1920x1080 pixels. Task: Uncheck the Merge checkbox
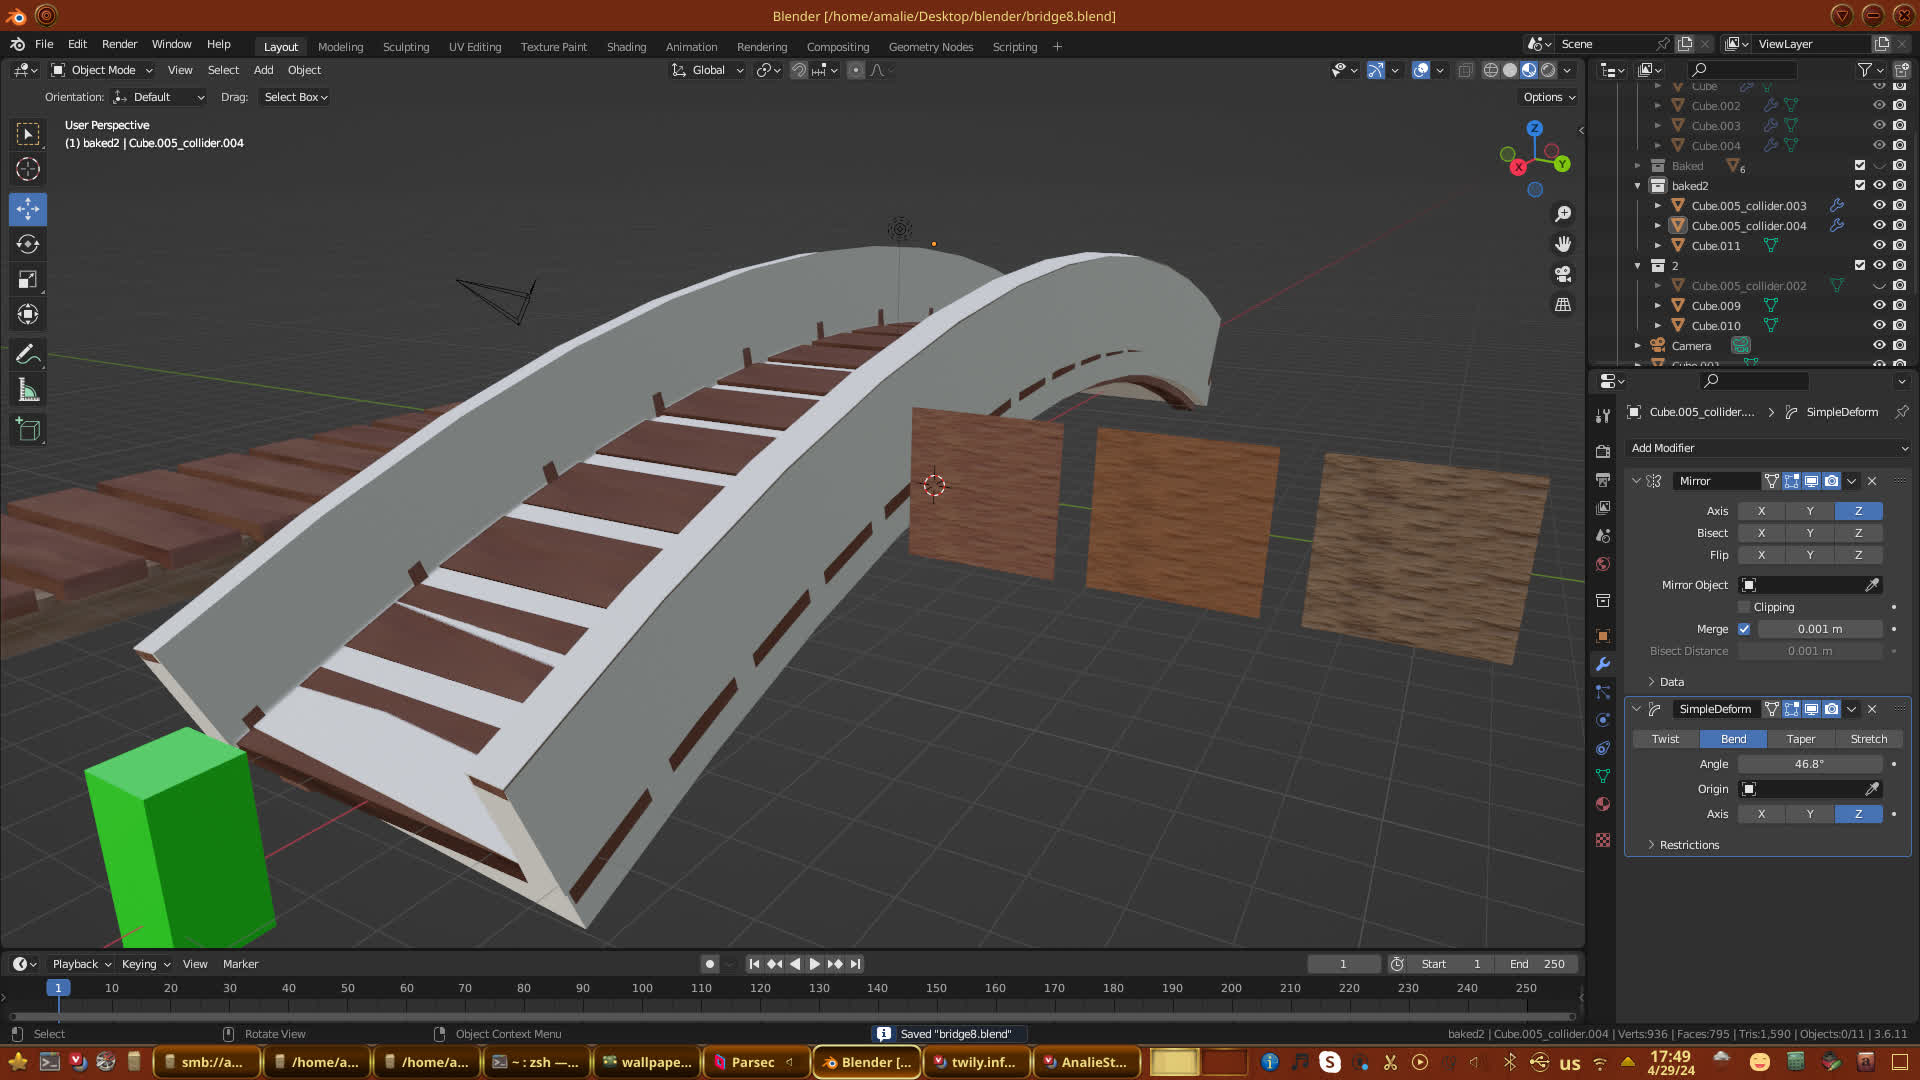(x=1744, y=629)
